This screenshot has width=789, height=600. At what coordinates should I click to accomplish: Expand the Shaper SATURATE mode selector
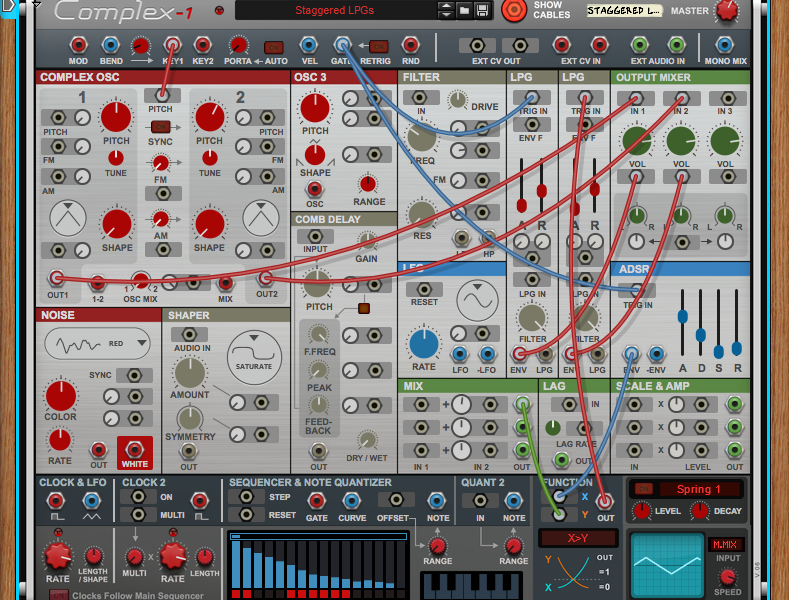click(254, 355)
